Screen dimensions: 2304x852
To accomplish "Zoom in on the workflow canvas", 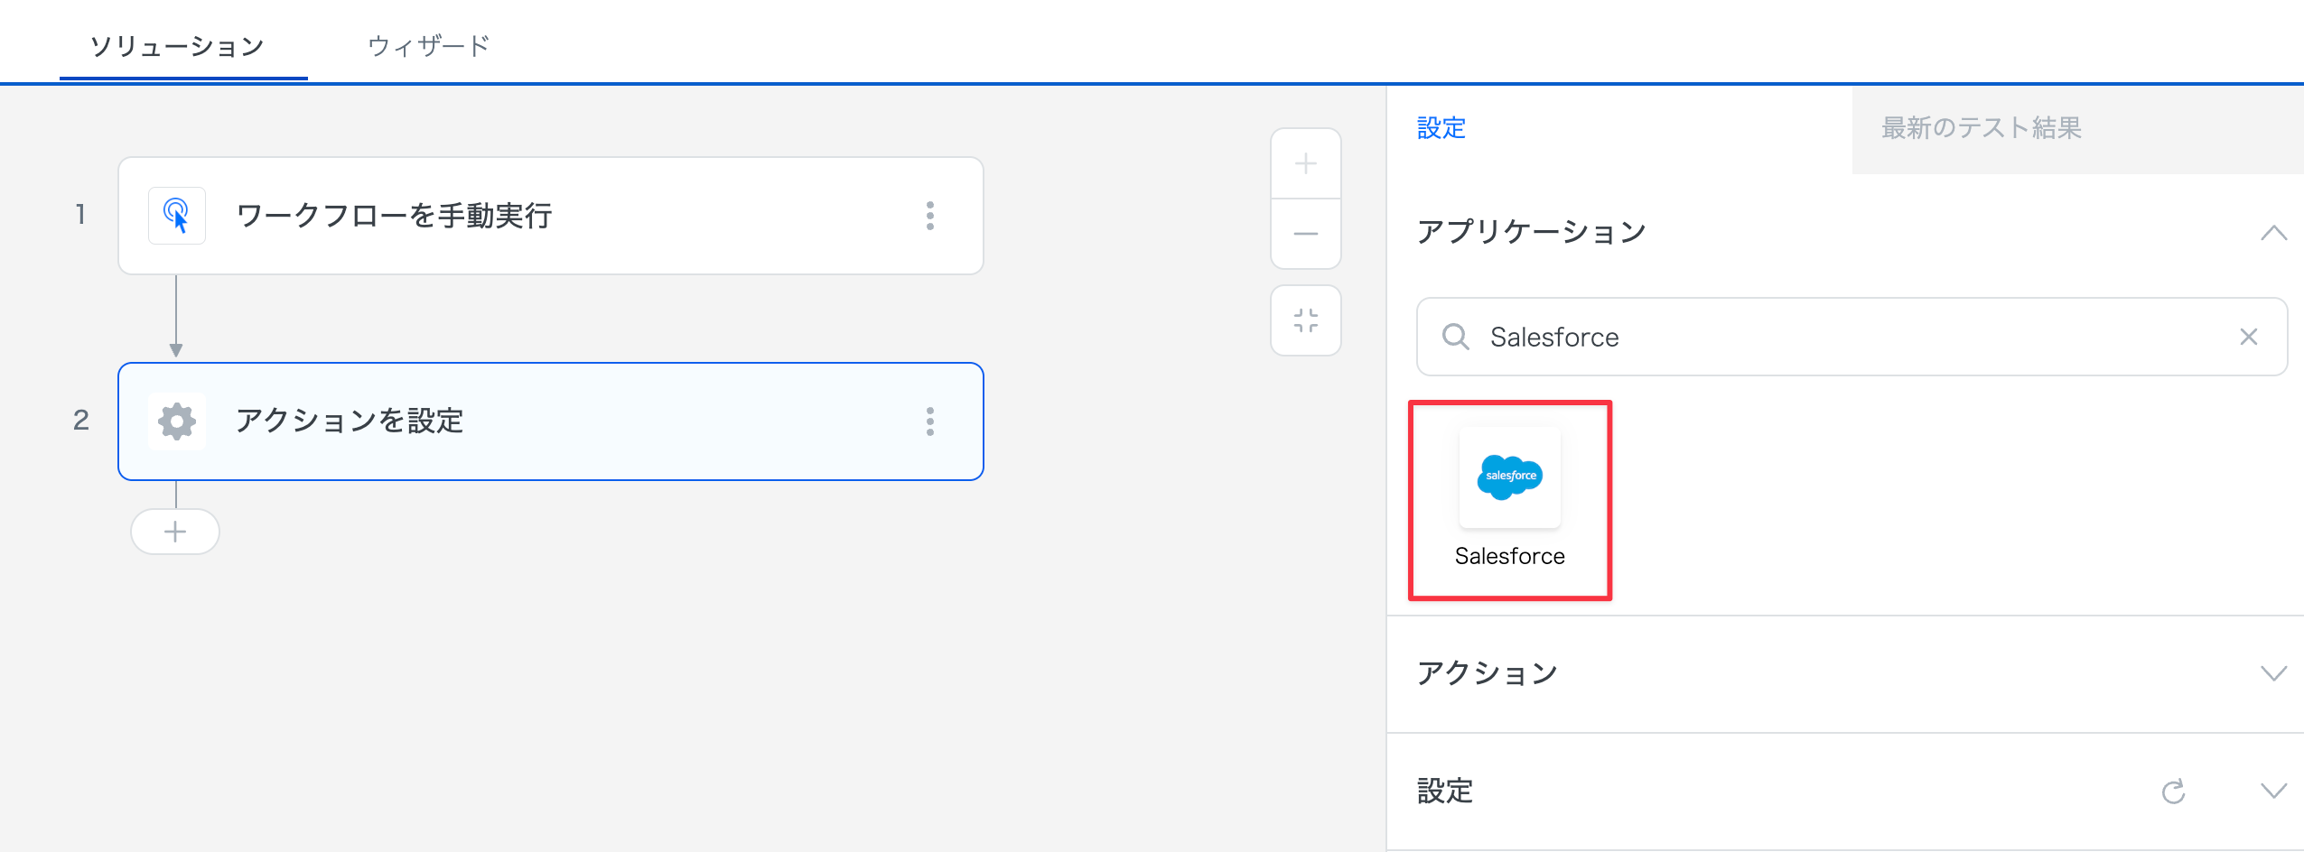I will [1305, 164].
